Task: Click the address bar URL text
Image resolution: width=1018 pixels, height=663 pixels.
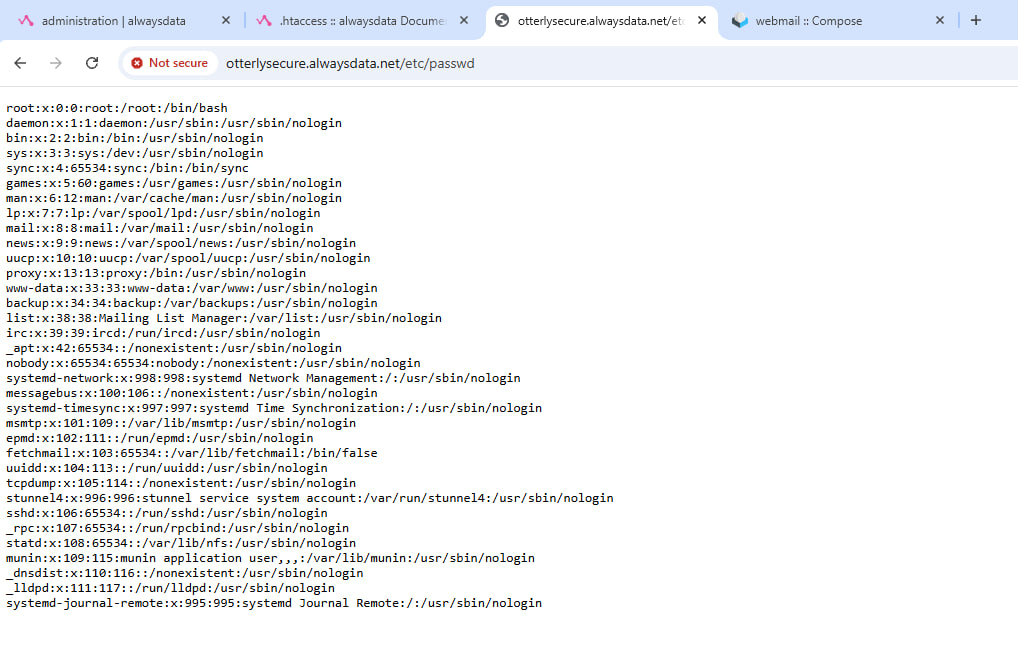Action: 350,63
